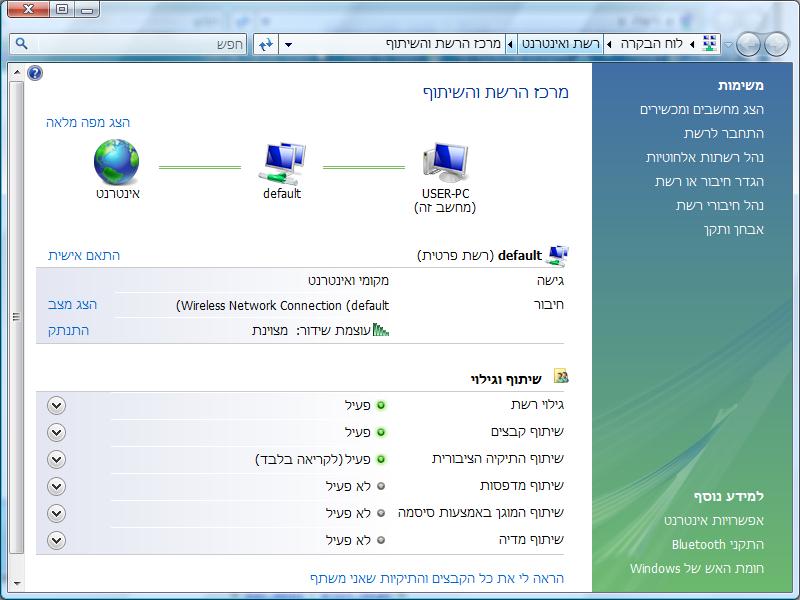Click the Control Panel icon in address bar
Screen dimensions: 800x600
(x=710, y=44)
